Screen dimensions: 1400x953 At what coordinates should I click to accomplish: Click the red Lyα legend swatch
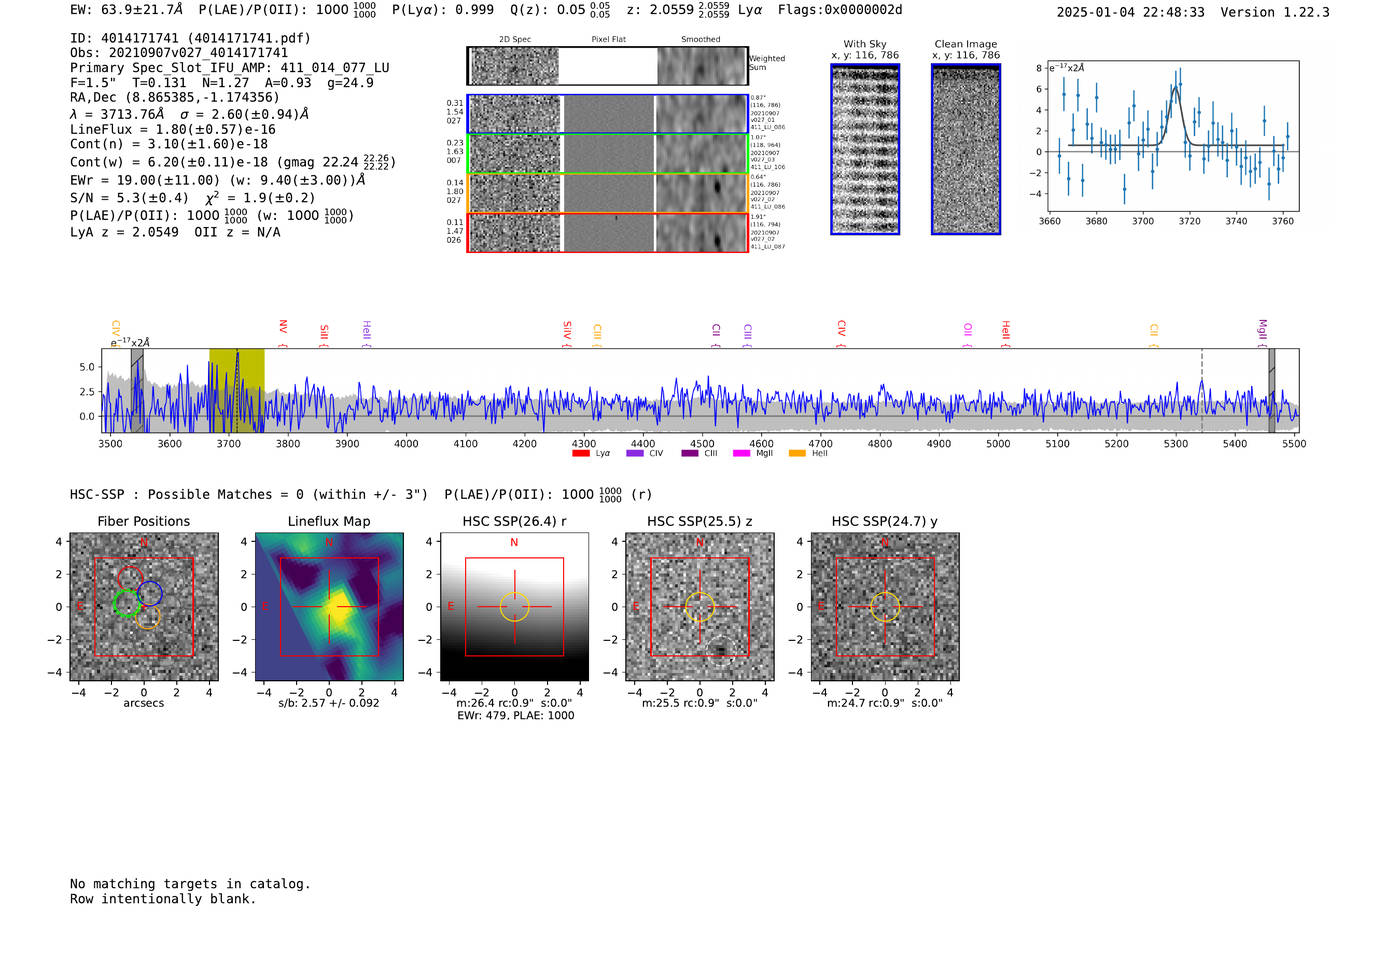580,453
